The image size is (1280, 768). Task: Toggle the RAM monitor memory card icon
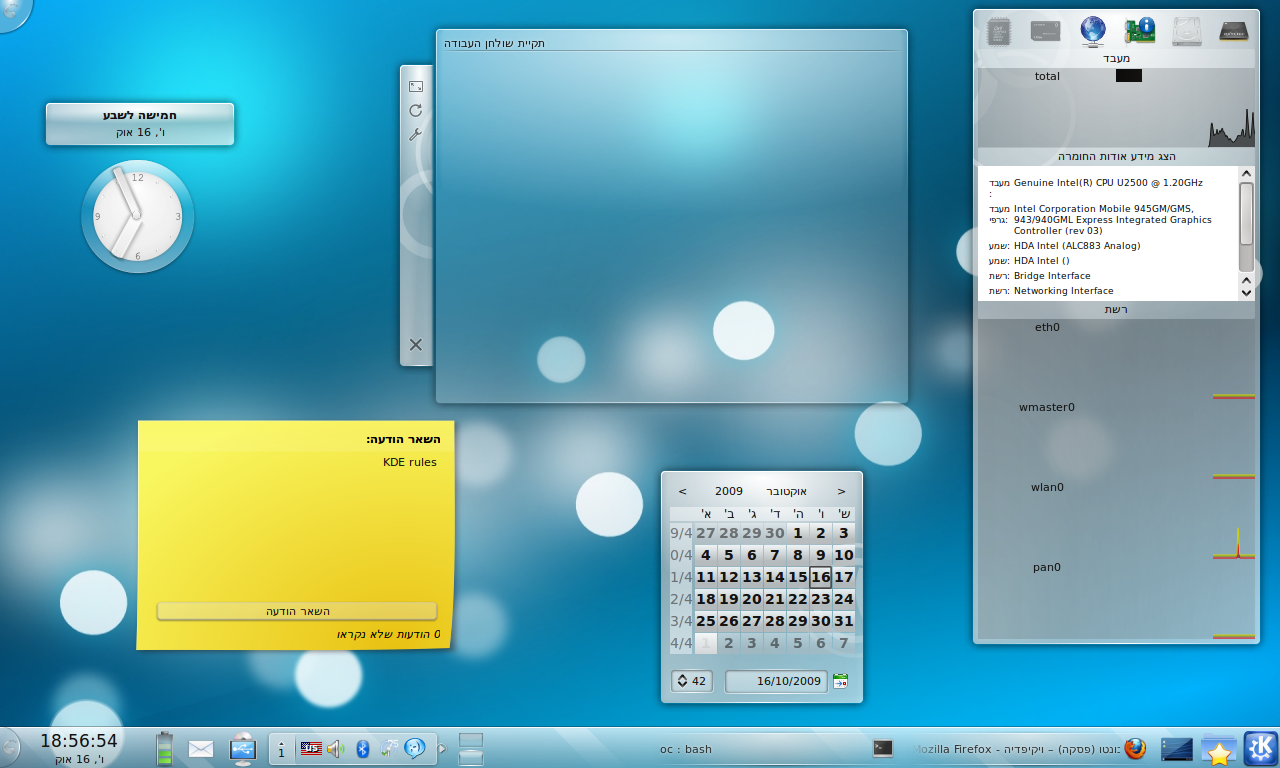click(x=1045, y=30)
